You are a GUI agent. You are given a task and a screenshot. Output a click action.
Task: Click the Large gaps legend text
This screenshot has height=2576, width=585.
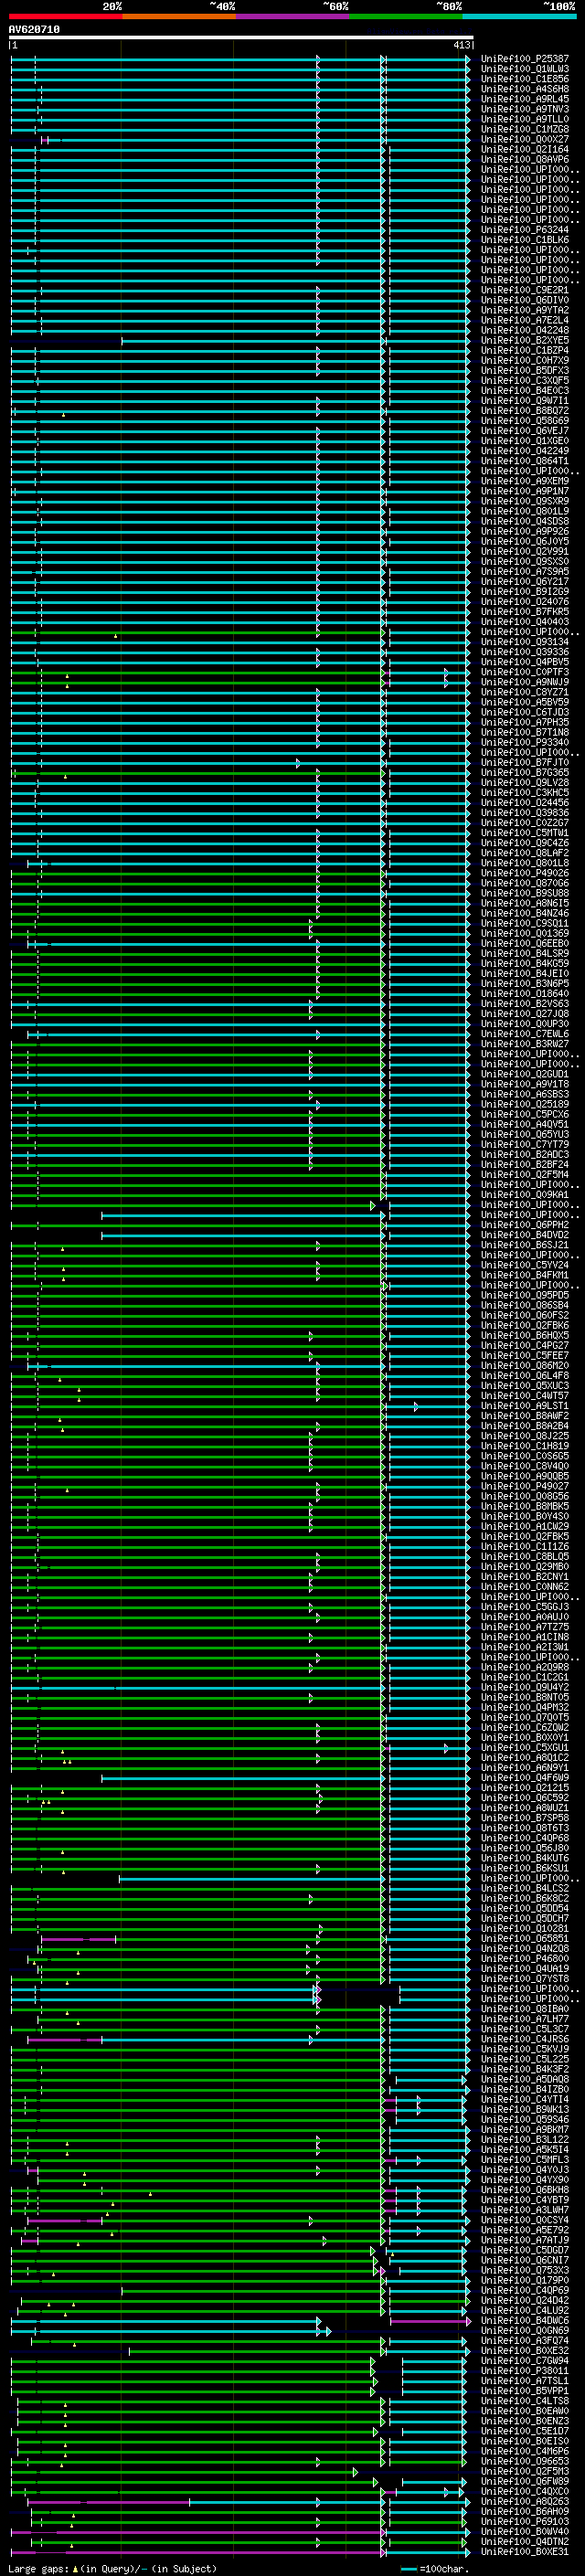pos(113,2568)
